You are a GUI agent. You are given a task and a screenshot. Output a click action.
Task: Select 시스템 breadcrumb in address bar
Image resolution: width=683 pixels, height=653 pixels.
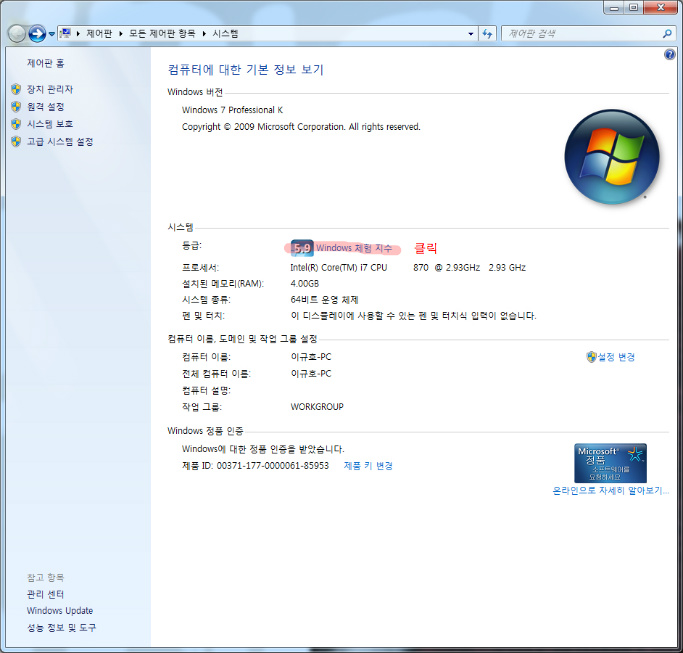(225, 34)
